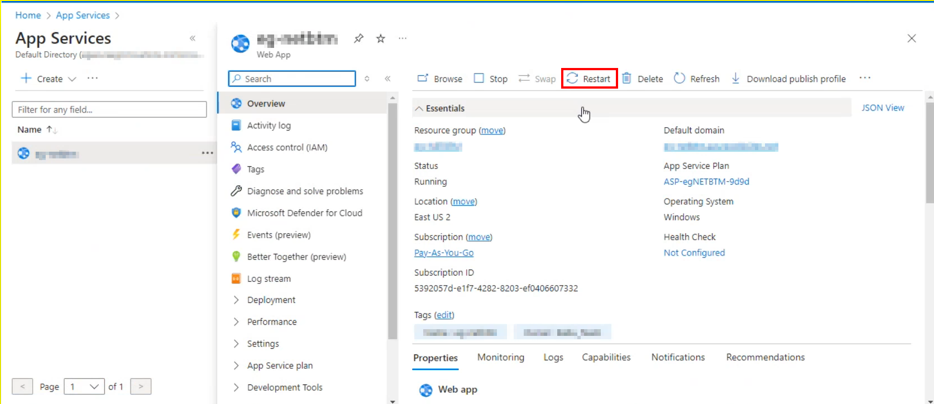Viewport: 934px width, 404px height.
Task: Collapse the App Services list pane
Action: tap(192, 38)
